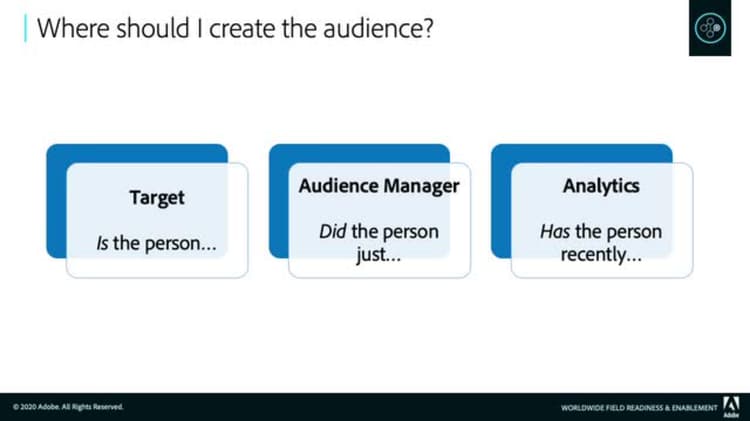Click the text "Has the person recently..."
The image size is (750, 421).
601,243
